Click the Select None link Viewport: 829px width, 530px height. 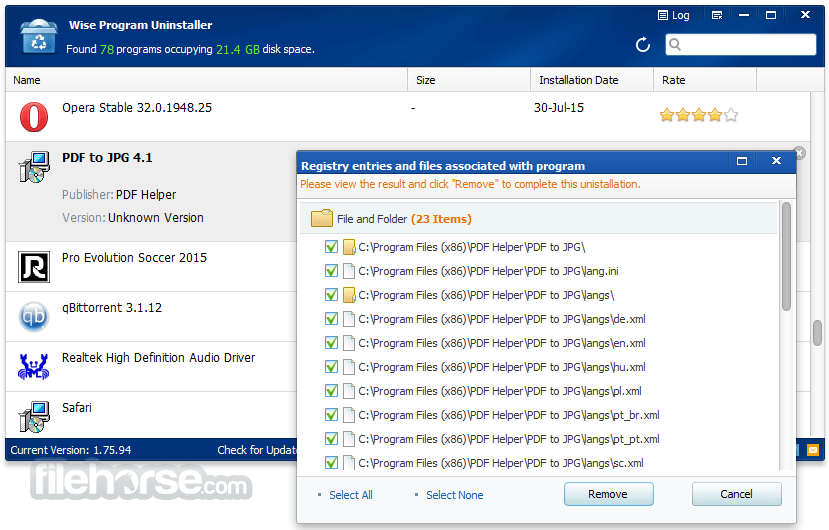click(455, 495)
